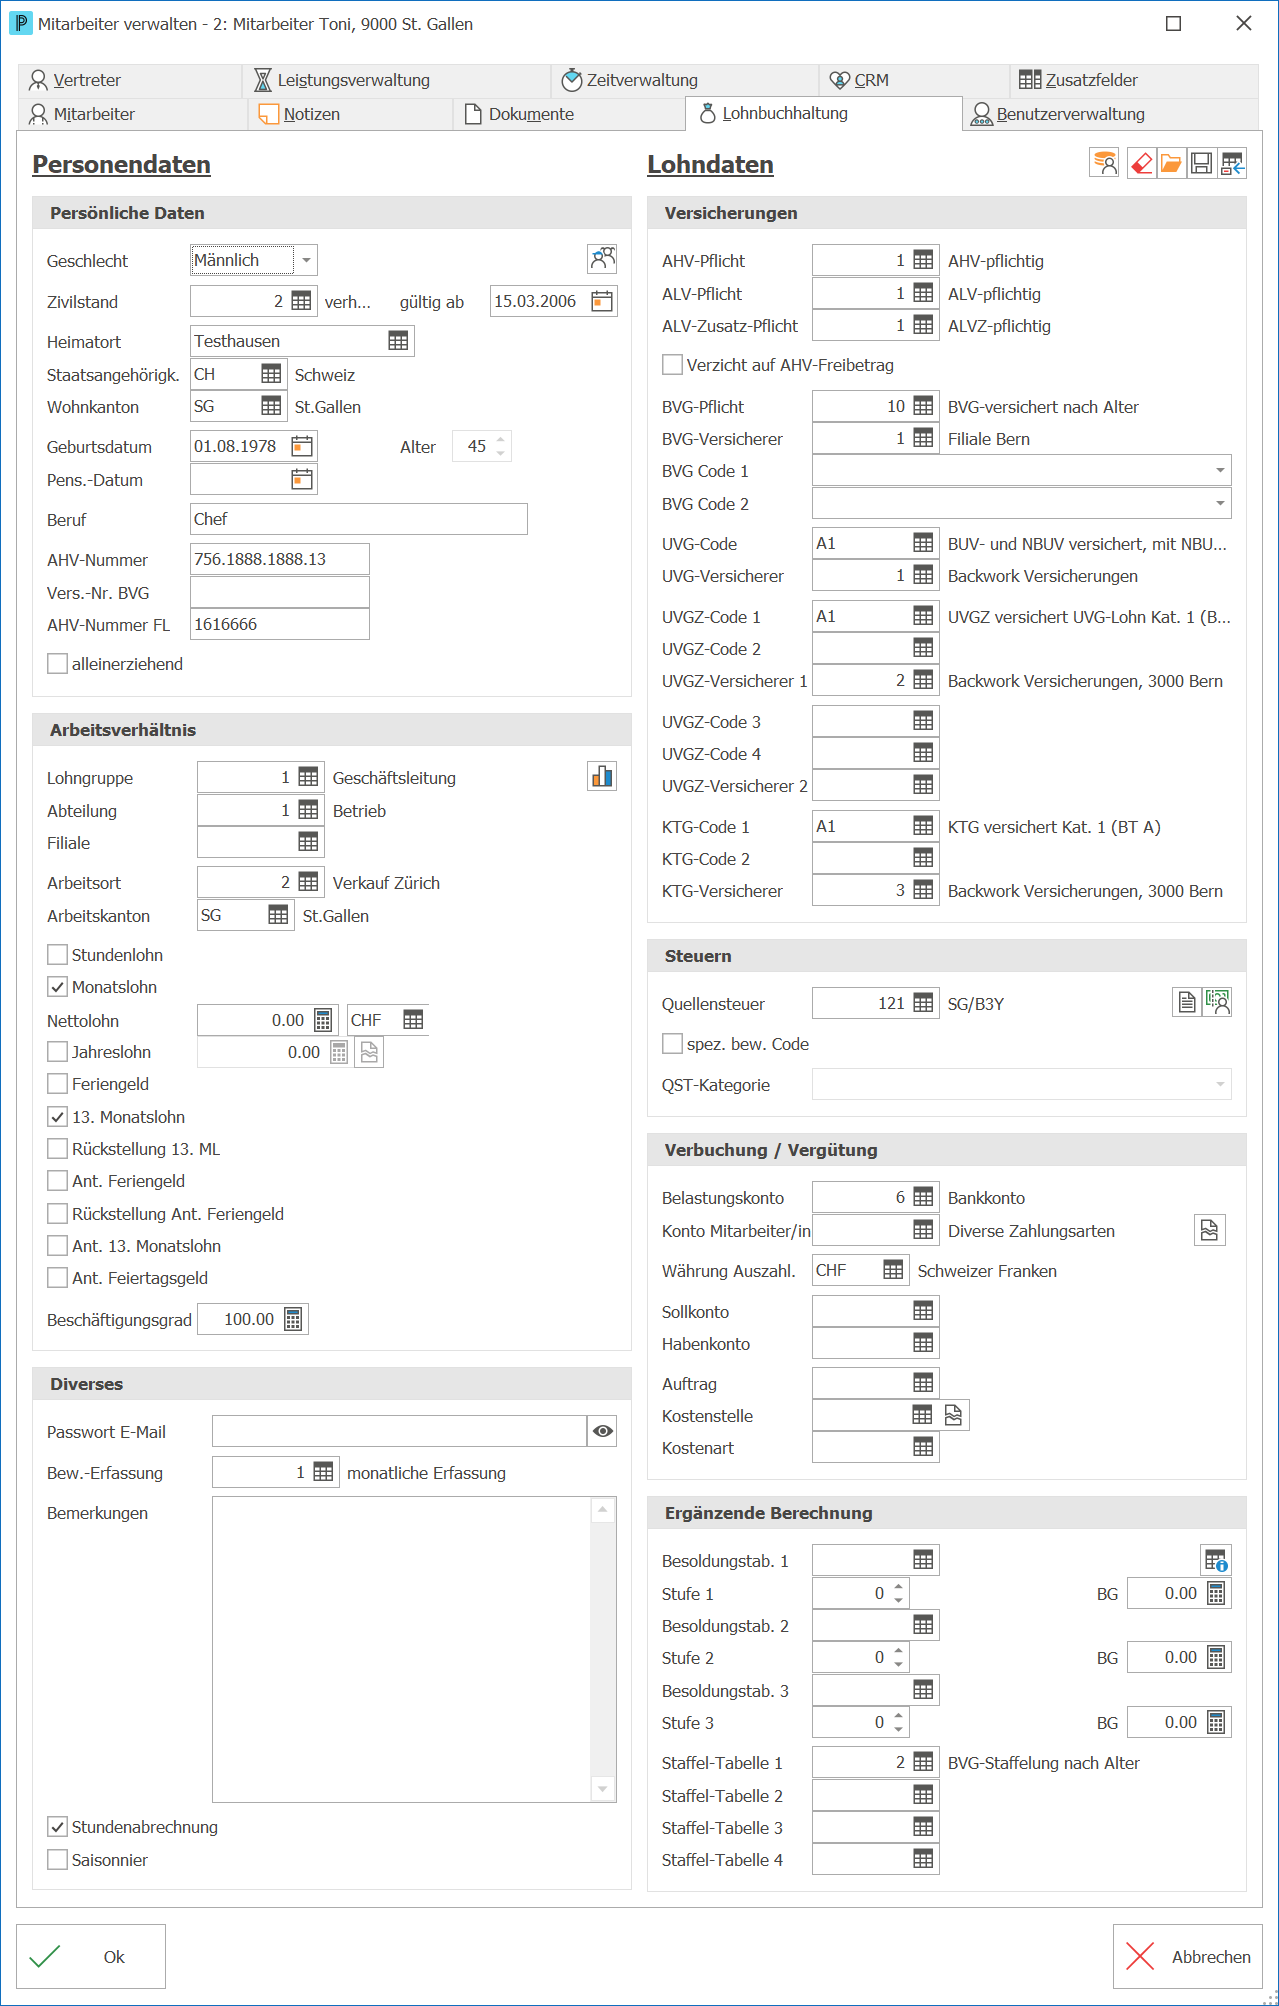This screenshot has width=1279, height=2006.
Task: Click the AHV-Nummer input field
Action: click(280, 559)
